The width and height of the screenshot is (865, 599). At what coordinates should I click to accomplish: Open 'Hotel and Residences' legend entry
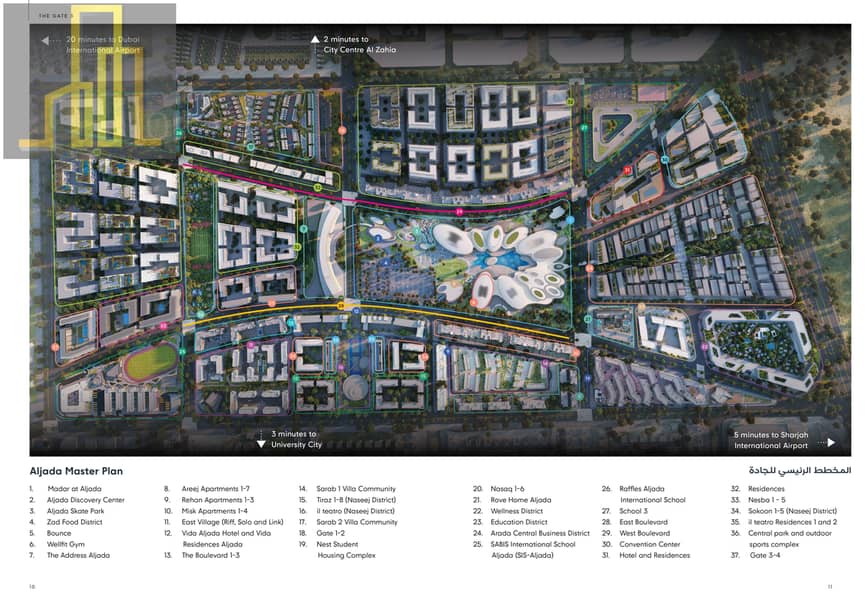click(654, 555)
